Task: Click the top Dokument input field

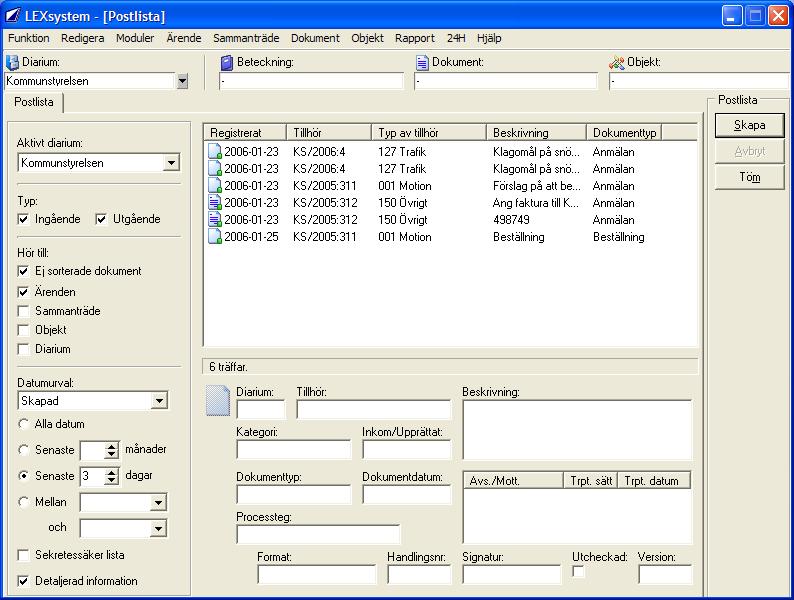Action: (506, 81)
